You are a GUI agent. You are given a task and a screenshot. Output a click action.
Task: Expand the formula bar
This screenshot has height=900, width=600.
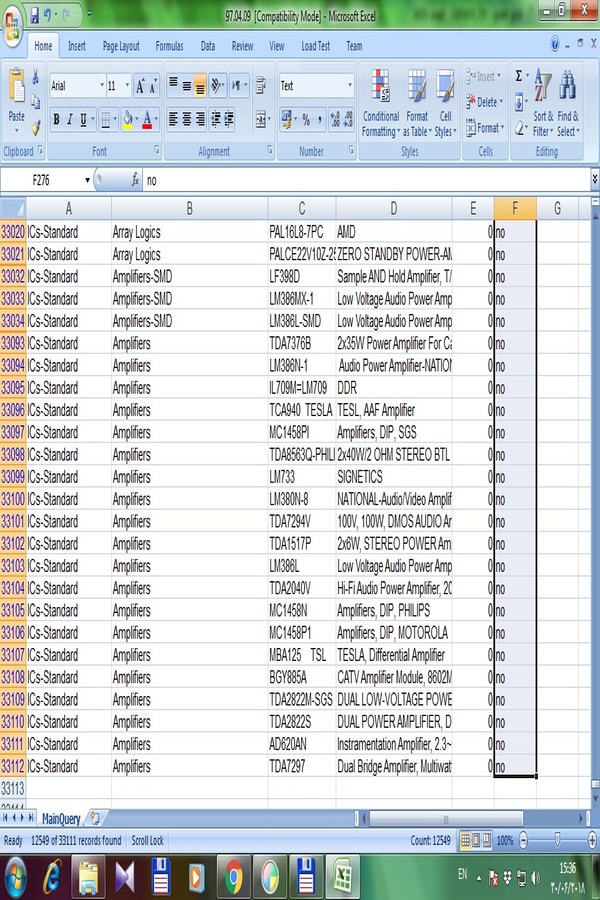pos(594,179)
